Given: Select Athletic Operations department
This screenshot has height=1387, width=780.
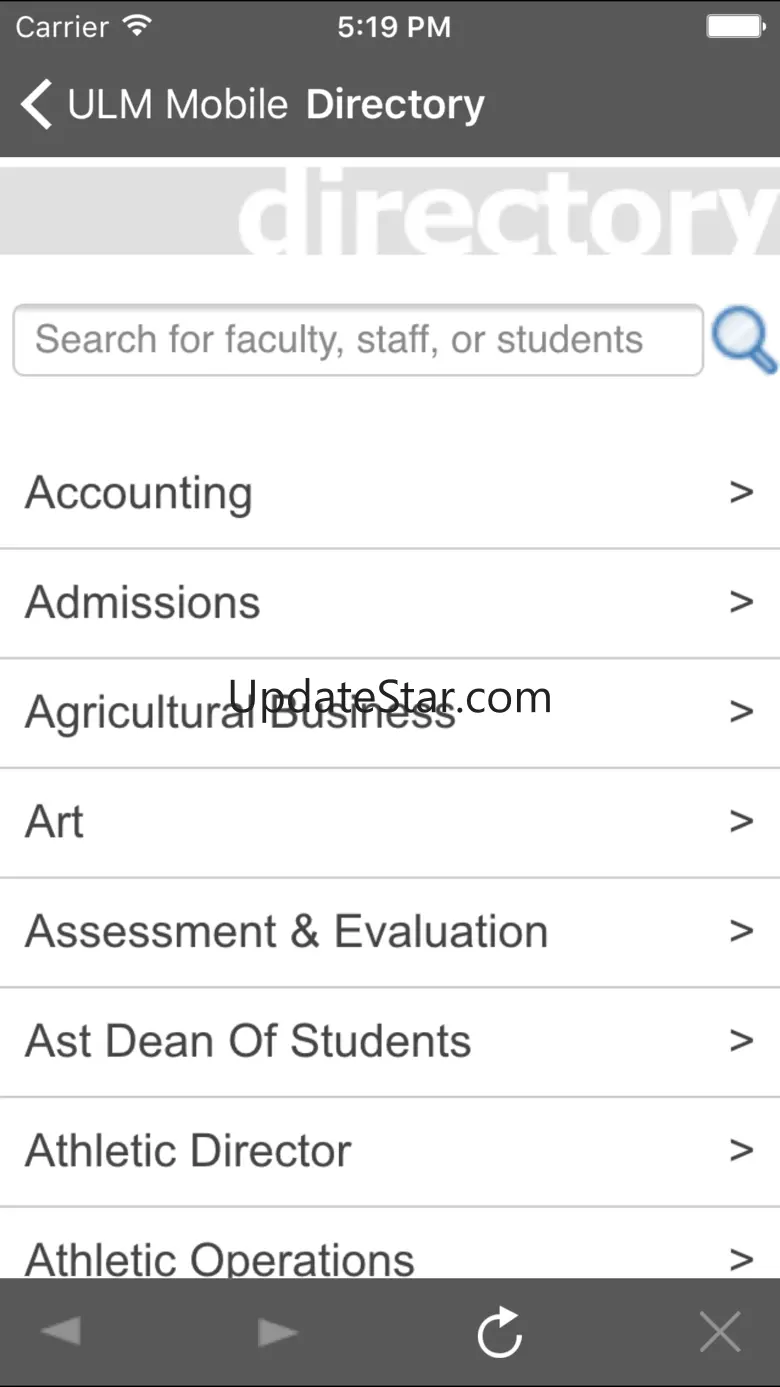Looking at the screenshot, I should click(220, 1258).
